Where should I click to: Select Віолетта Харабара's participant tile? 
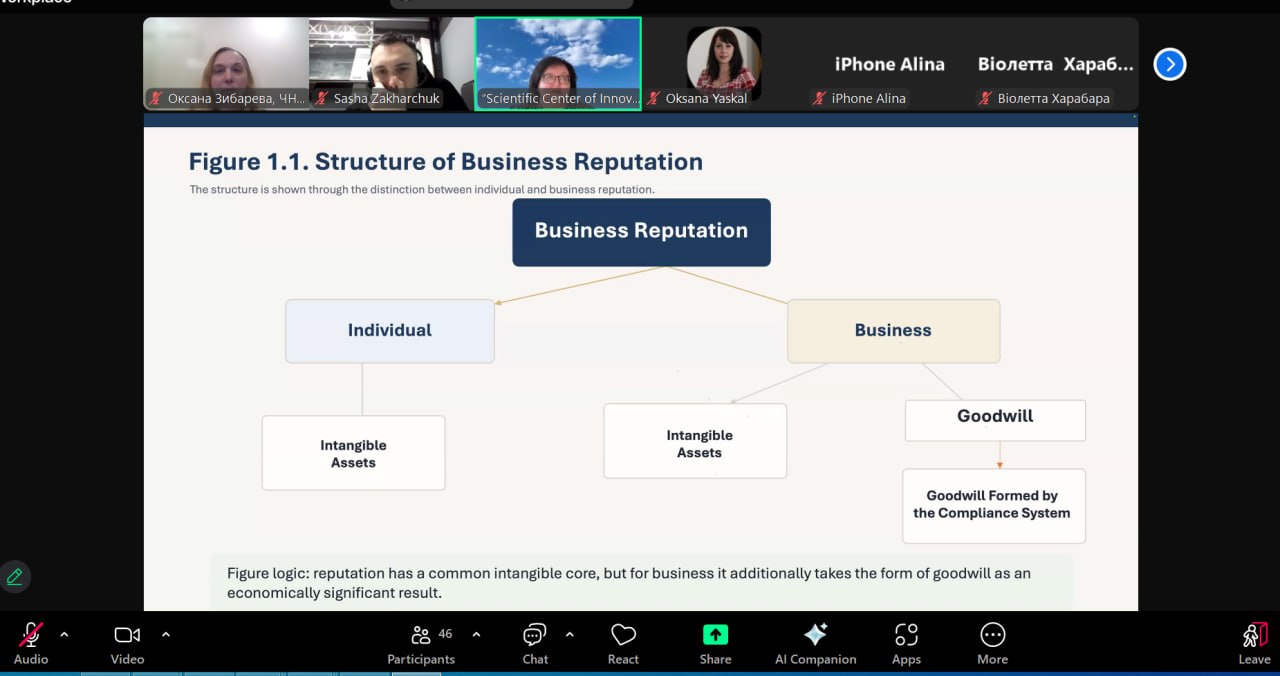1056,63
